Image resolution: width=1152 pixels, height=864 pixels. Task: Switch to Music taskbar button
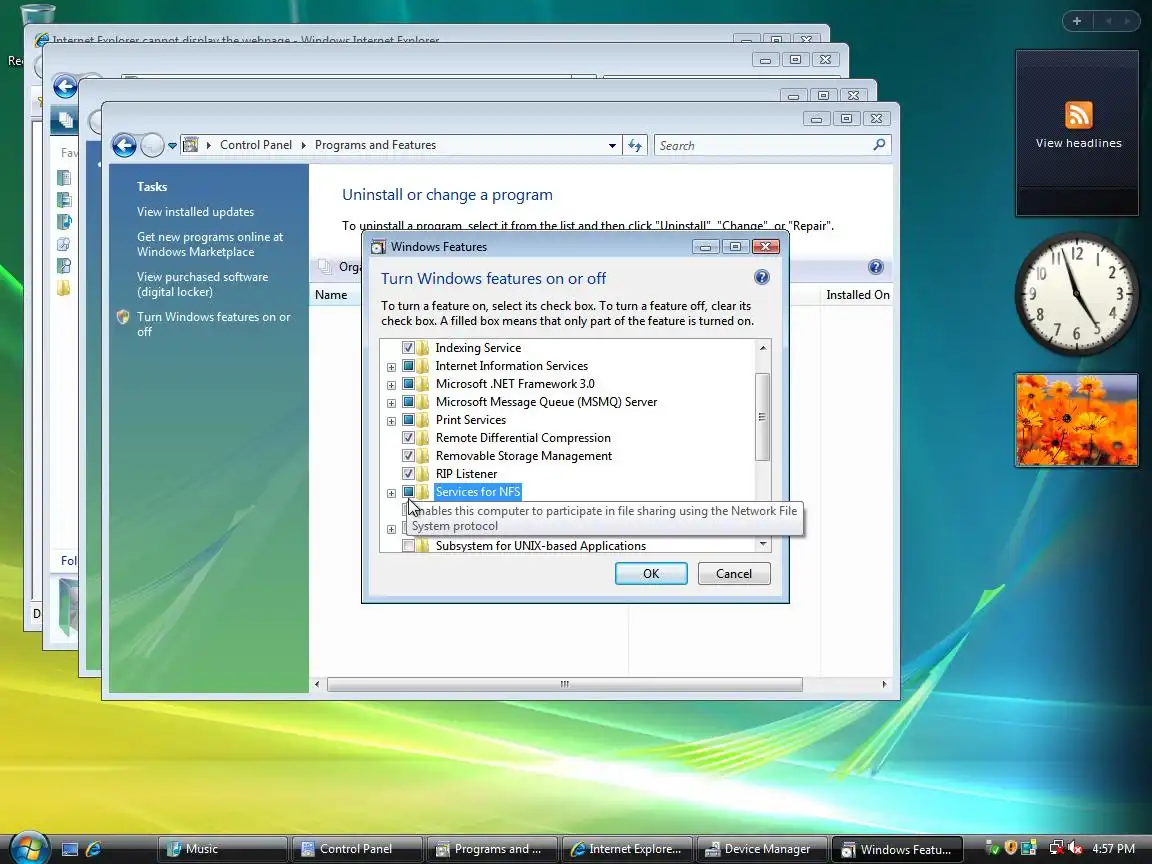click(x=222, y=849)
